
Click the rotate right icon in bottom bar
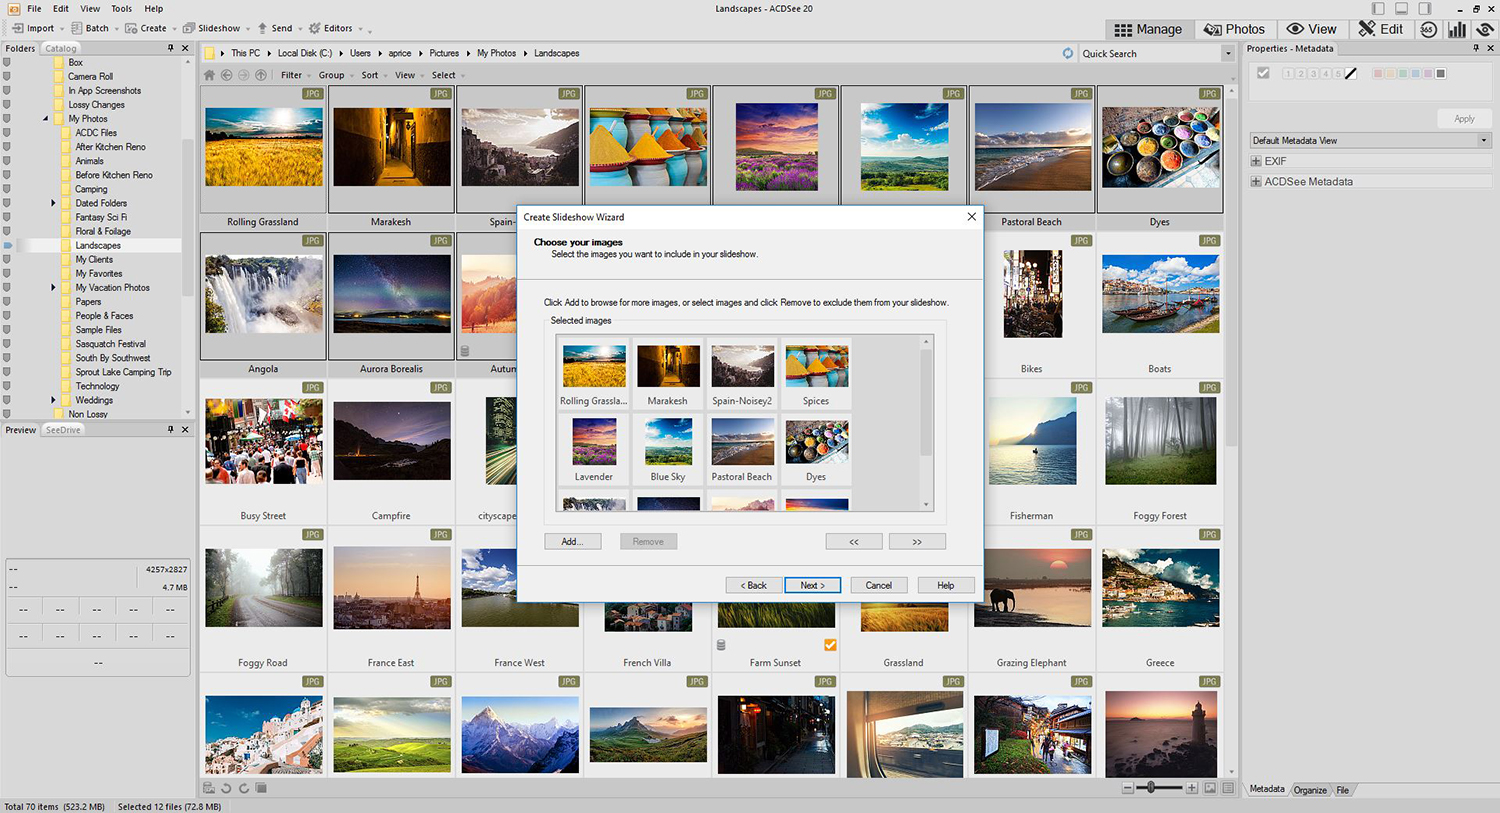pos(243,788)
